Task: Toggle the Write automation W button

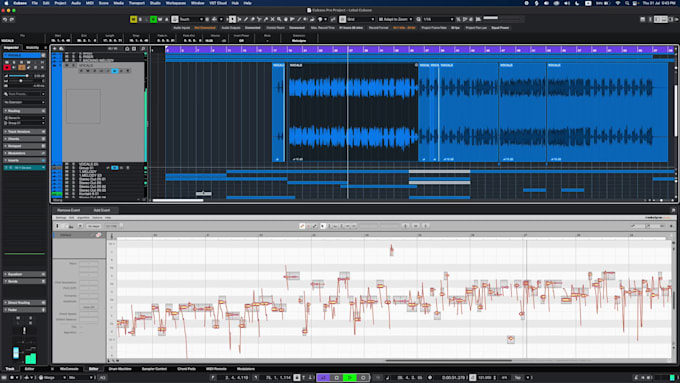Action: 160,20
